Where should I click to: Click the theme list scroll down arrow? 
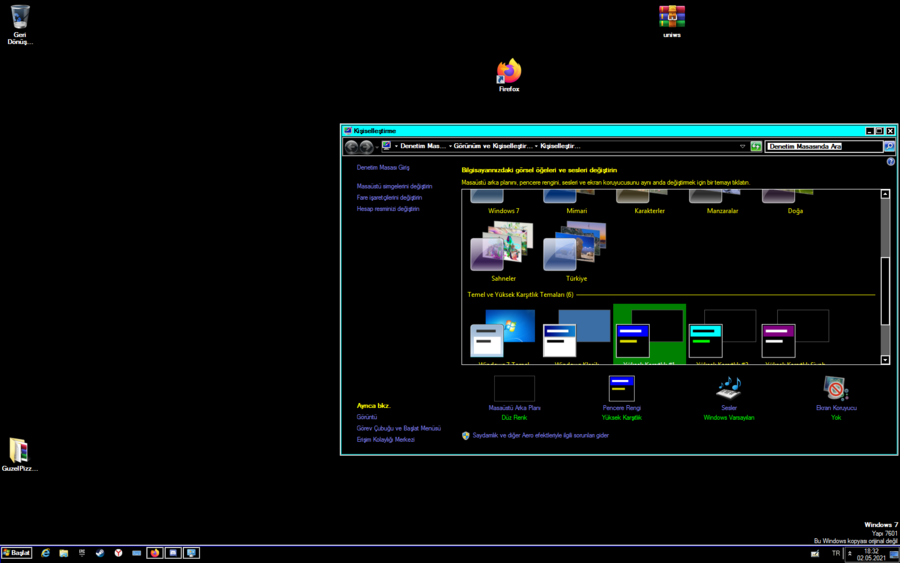tap(885, 360)
